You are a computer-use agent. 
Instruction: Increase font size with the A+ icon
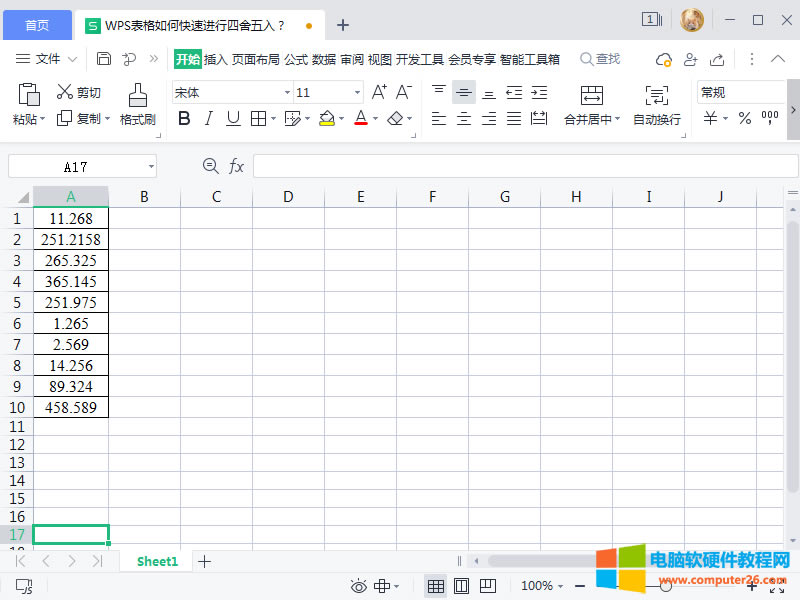click(379, 92)
